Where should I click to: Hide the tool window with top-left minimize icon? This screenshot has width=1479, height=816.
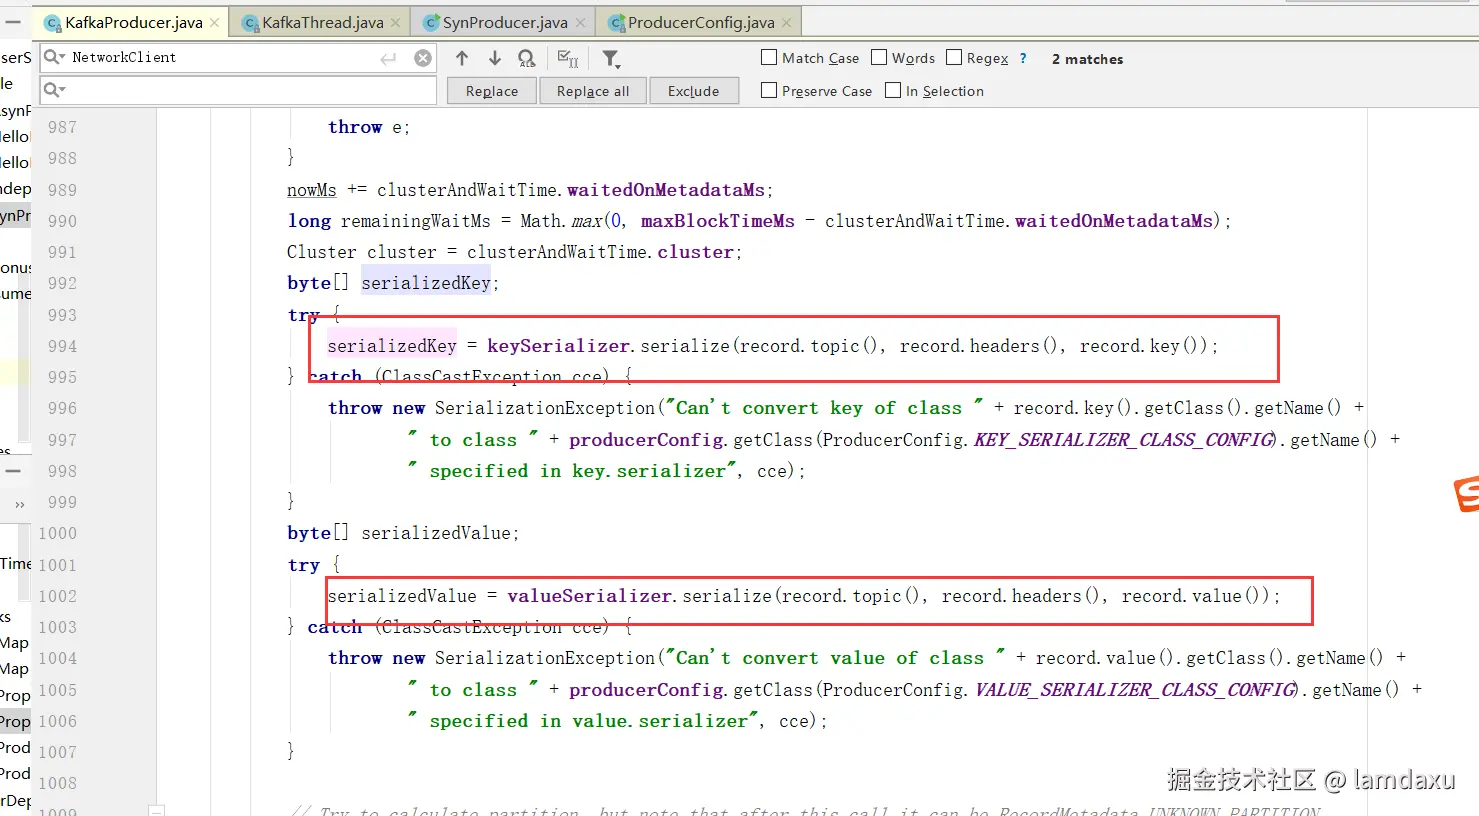(13, 21)
